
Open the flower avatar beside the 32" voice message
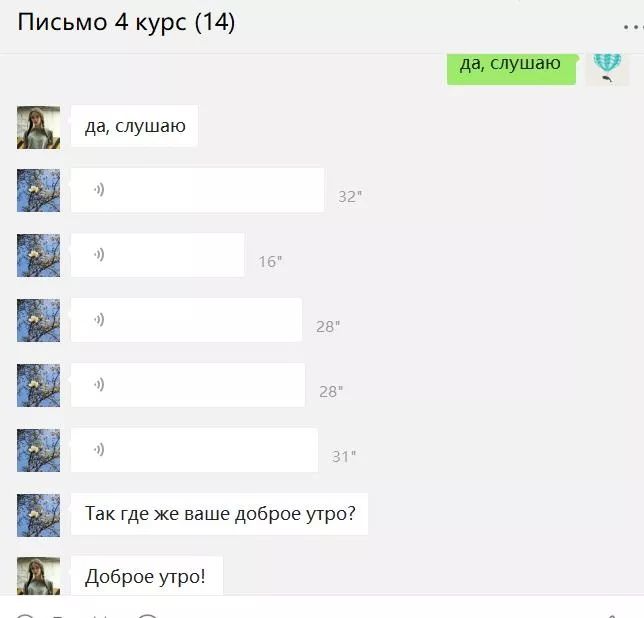click(x=38, y=191)
